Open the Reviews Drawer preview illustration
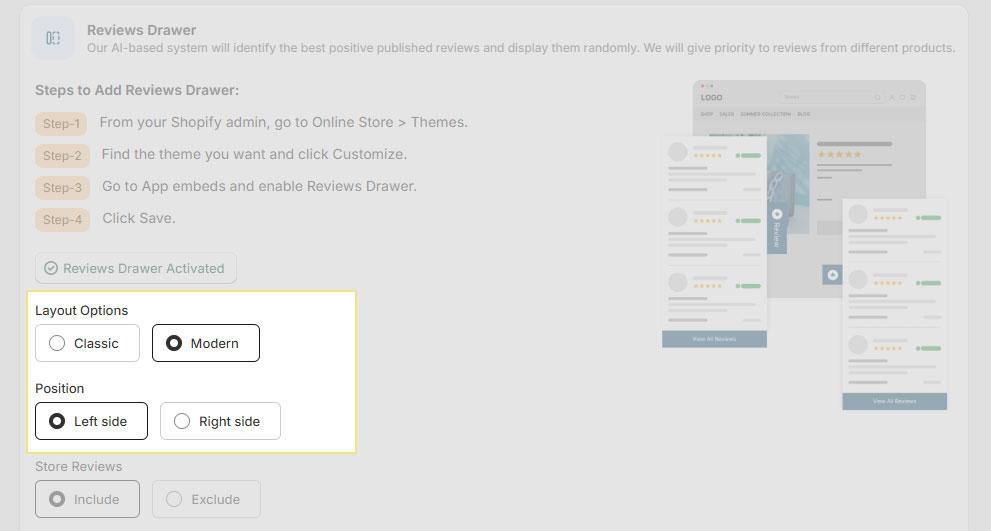 coord(805,245)
